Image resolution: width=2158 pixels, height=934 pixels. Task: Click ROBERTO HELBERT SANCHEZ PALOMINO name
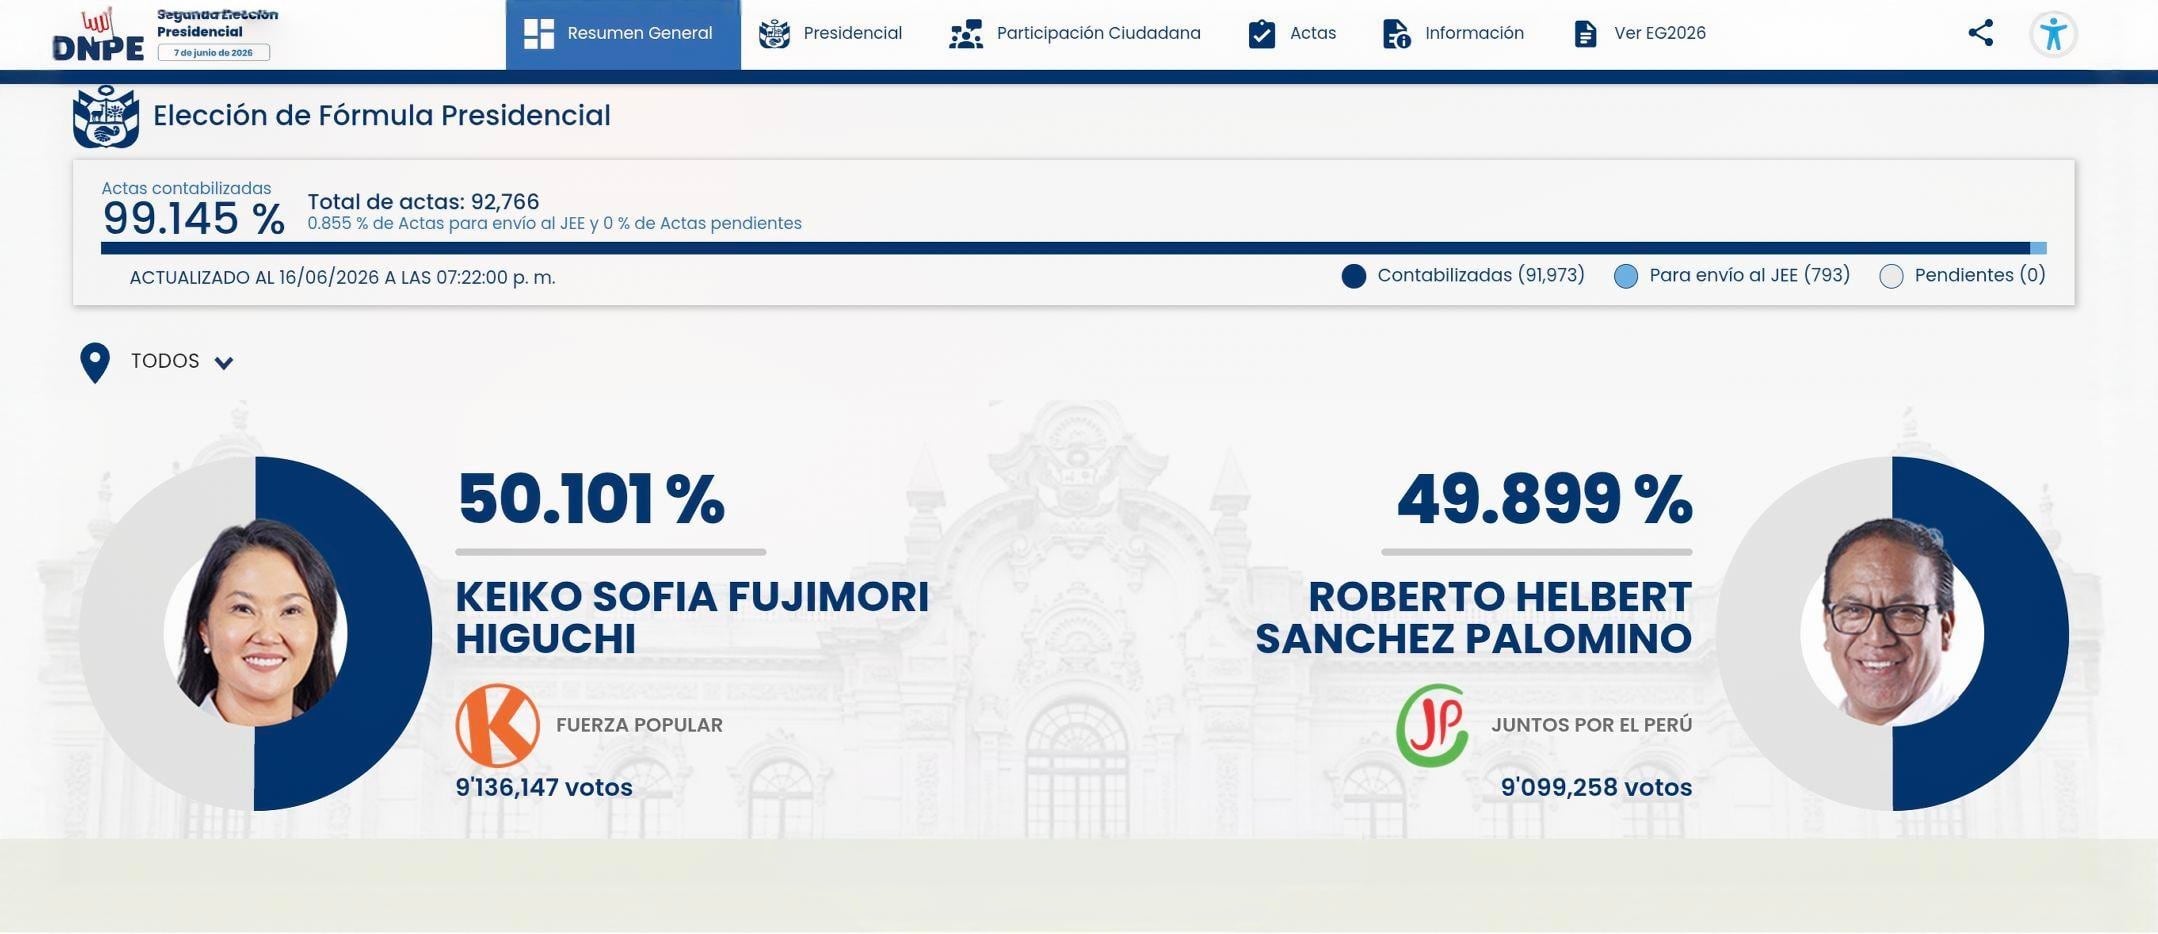[1473, 618]
